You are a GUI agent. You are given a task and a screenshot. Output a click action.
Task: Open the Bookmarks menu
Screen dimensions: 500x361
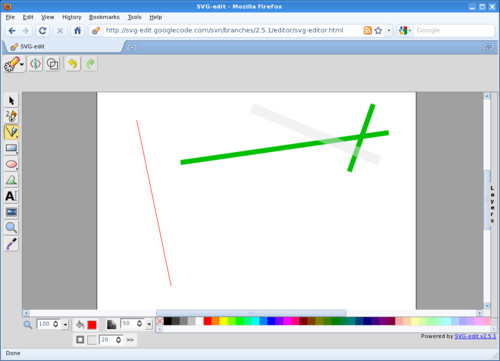point(104,17)
